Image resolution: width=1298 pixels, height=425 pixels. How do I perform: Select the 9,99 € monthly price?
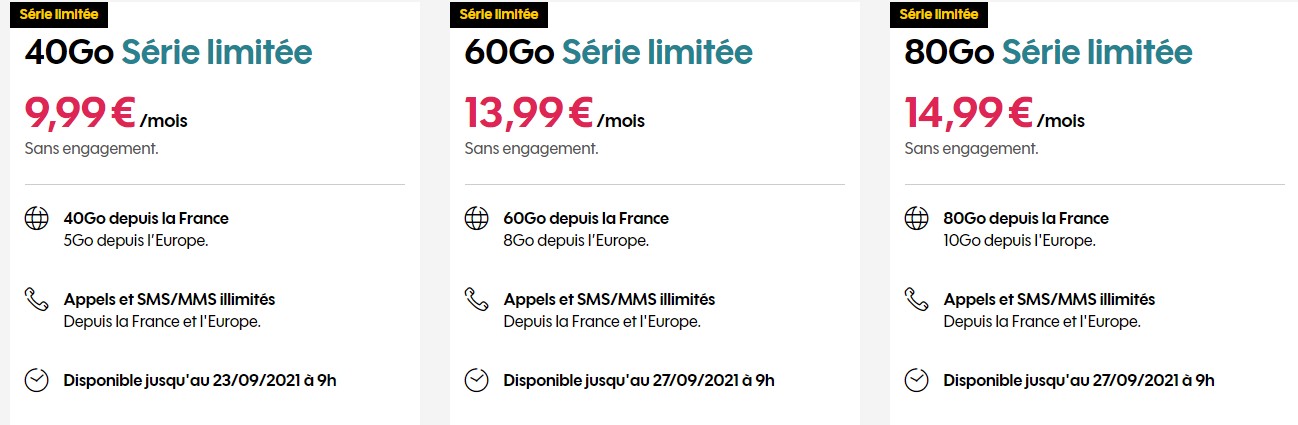coord(82,113)
